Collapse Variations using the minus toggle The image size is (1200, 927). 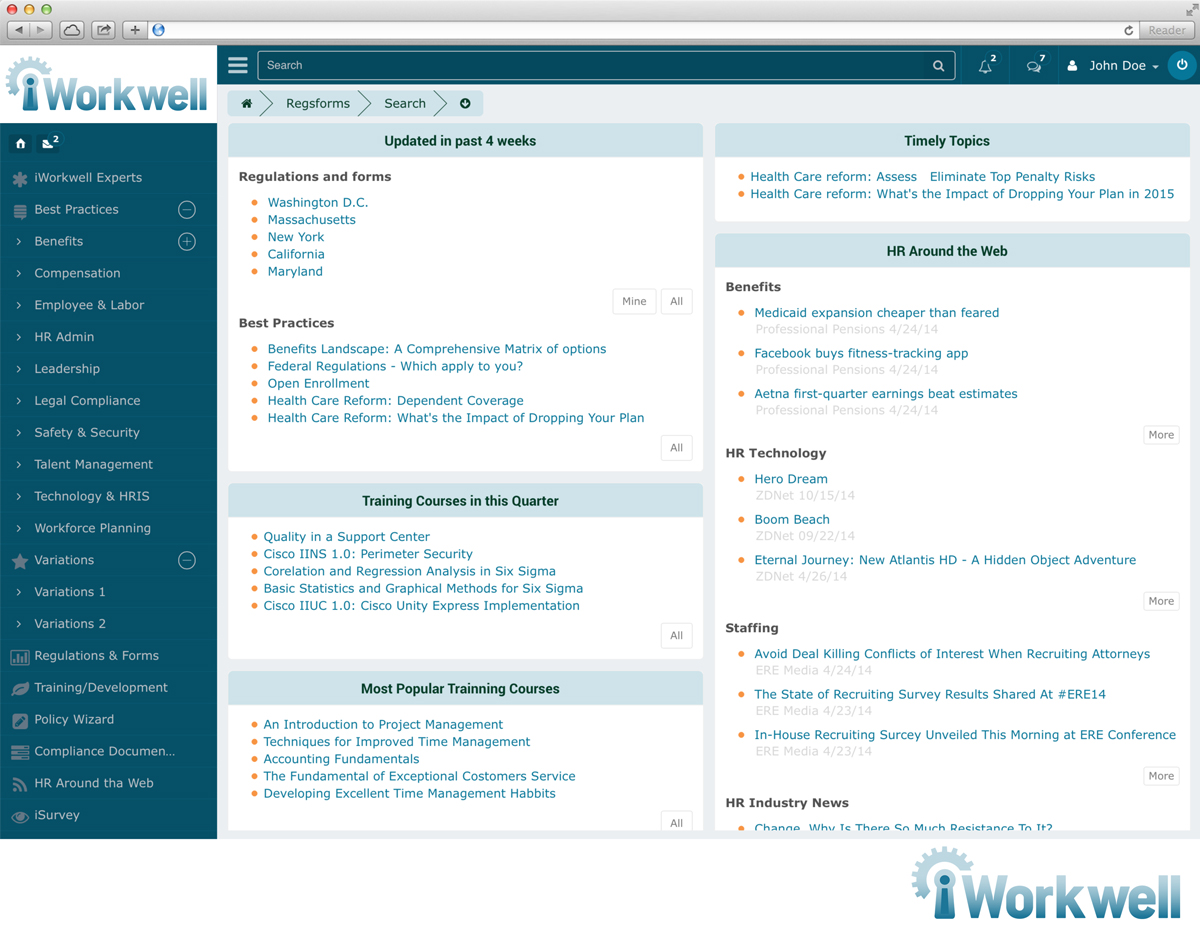[x=186, y=561]
